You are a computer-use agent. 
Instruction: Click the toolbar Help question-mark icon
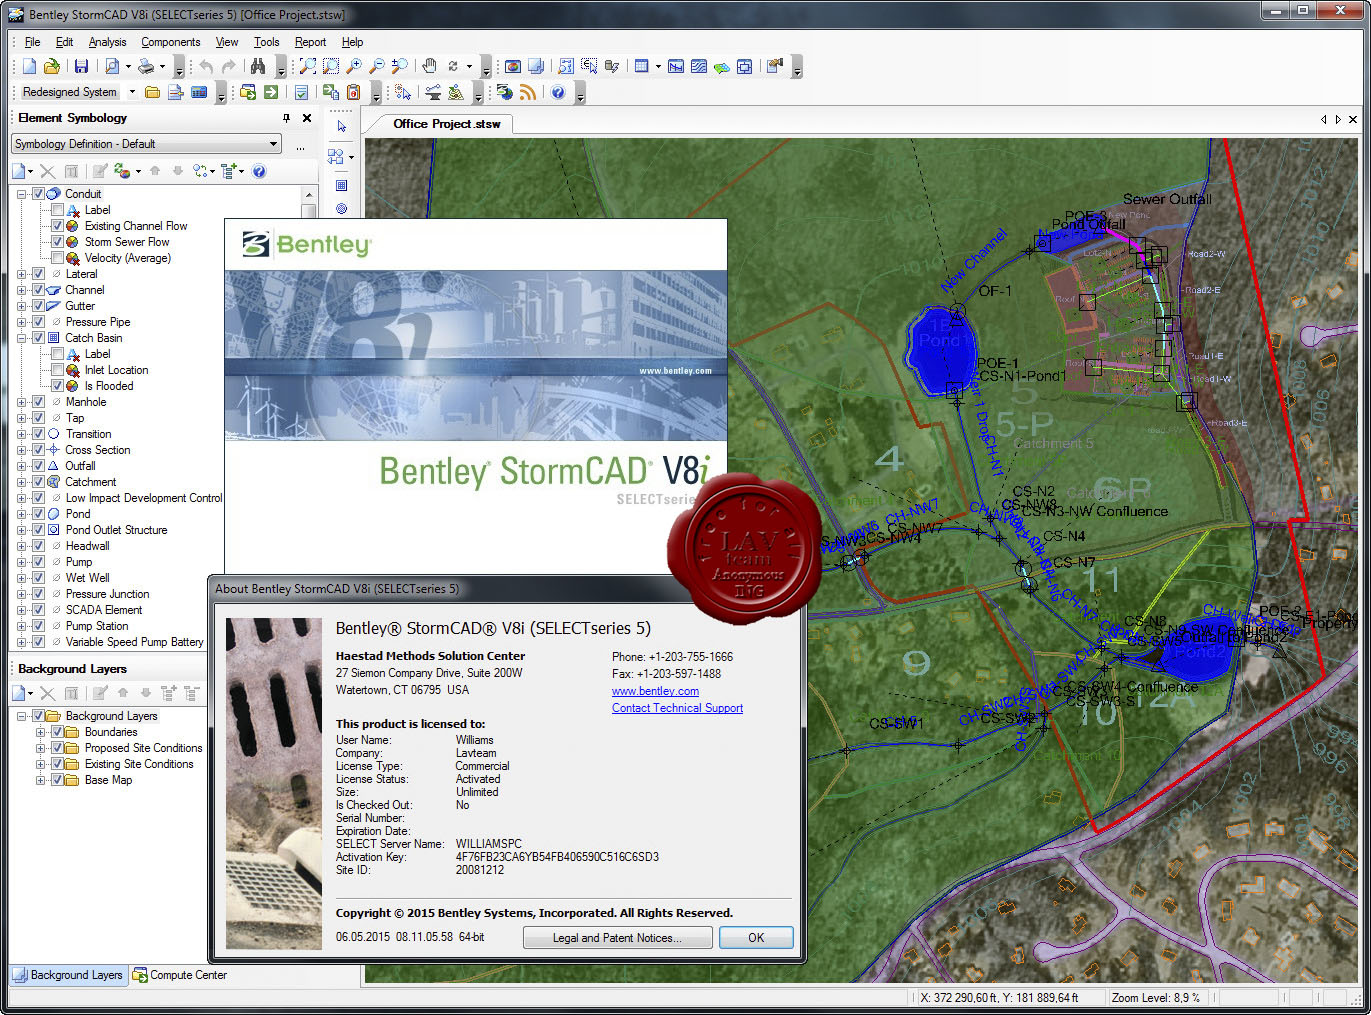[x=558, y=92]
